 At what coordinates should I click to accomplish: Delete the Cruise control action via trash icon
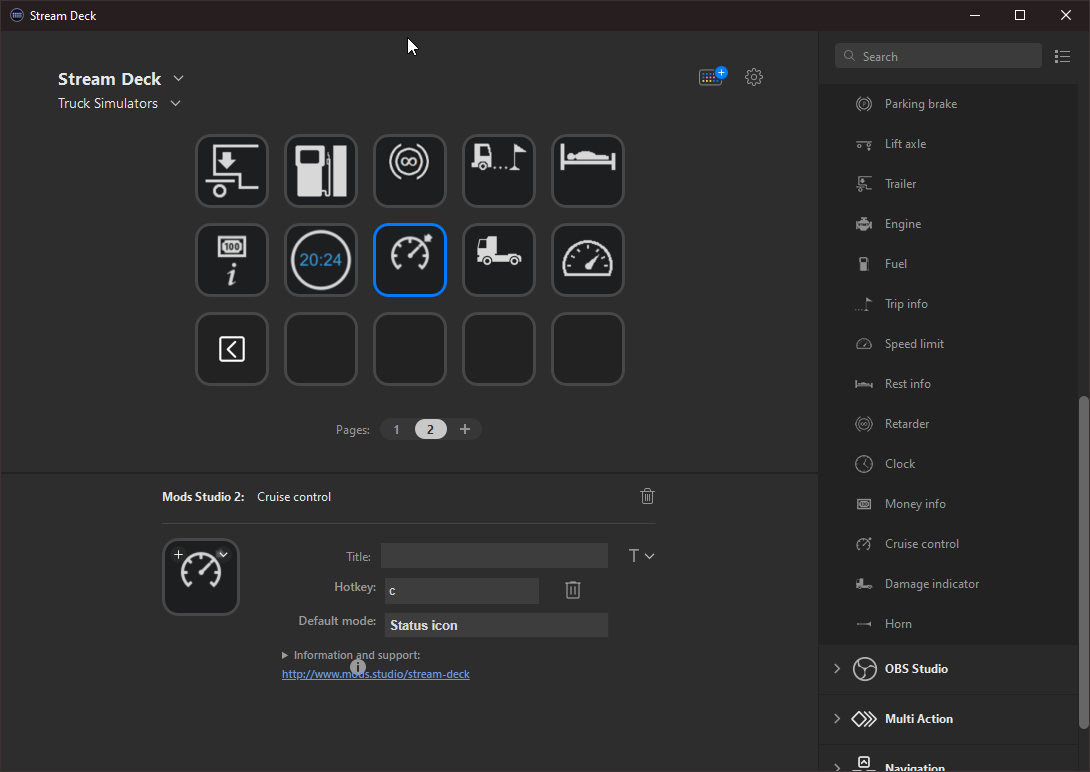tap(647, 496)
